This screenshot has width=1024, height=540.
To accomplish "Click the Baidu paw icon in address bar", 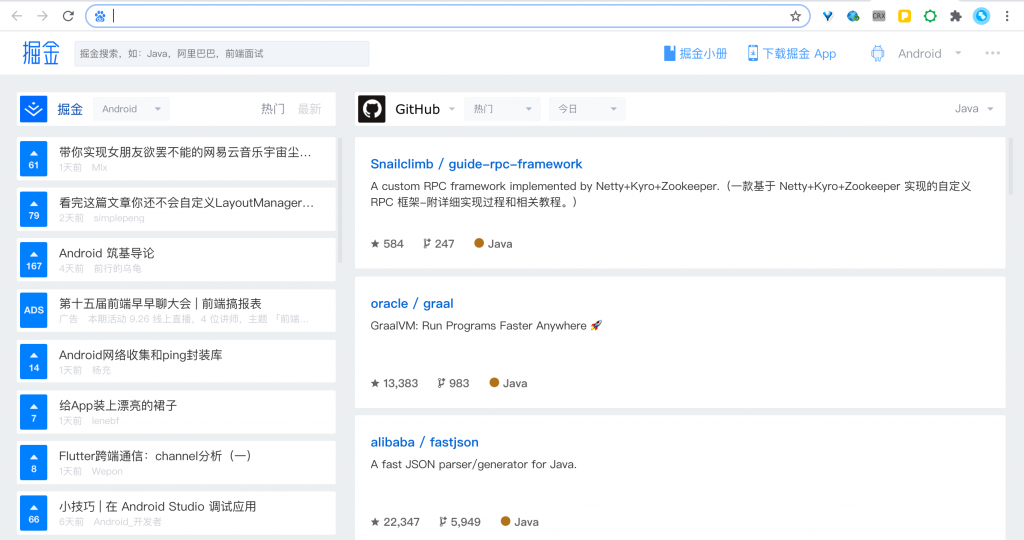I will point(99,16).
